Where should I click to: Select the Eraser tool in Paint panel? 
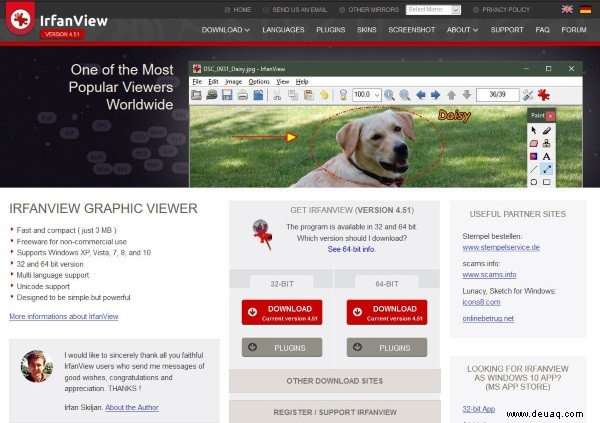tap(534, 144)
